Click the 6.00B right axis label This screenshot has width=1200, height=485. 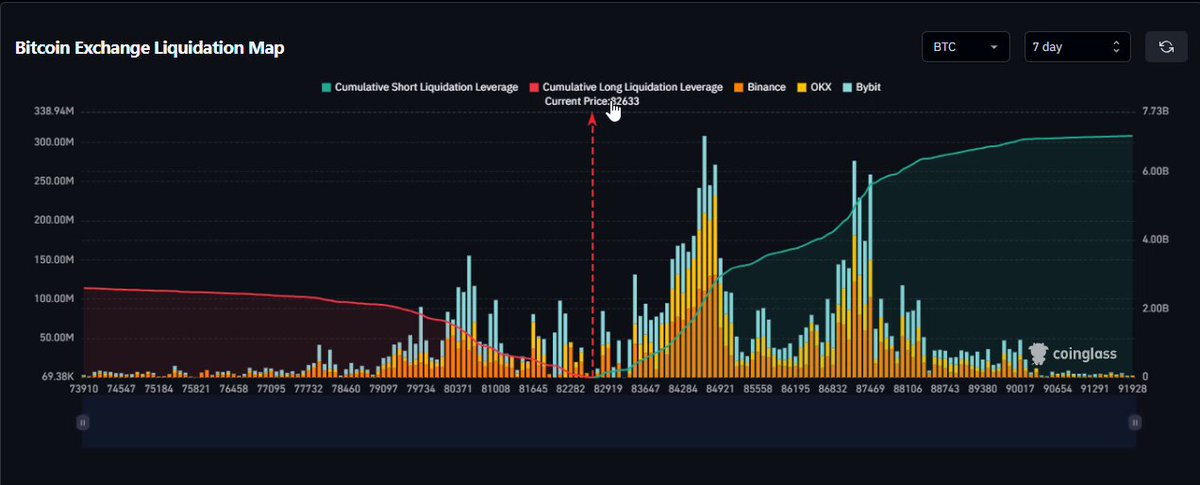[1156, 172]
